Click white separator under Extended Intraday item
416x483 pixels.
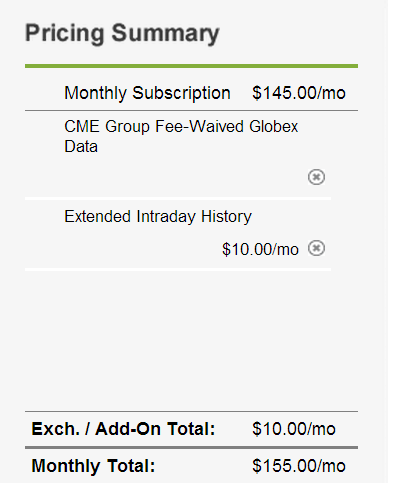coord(178,270)
